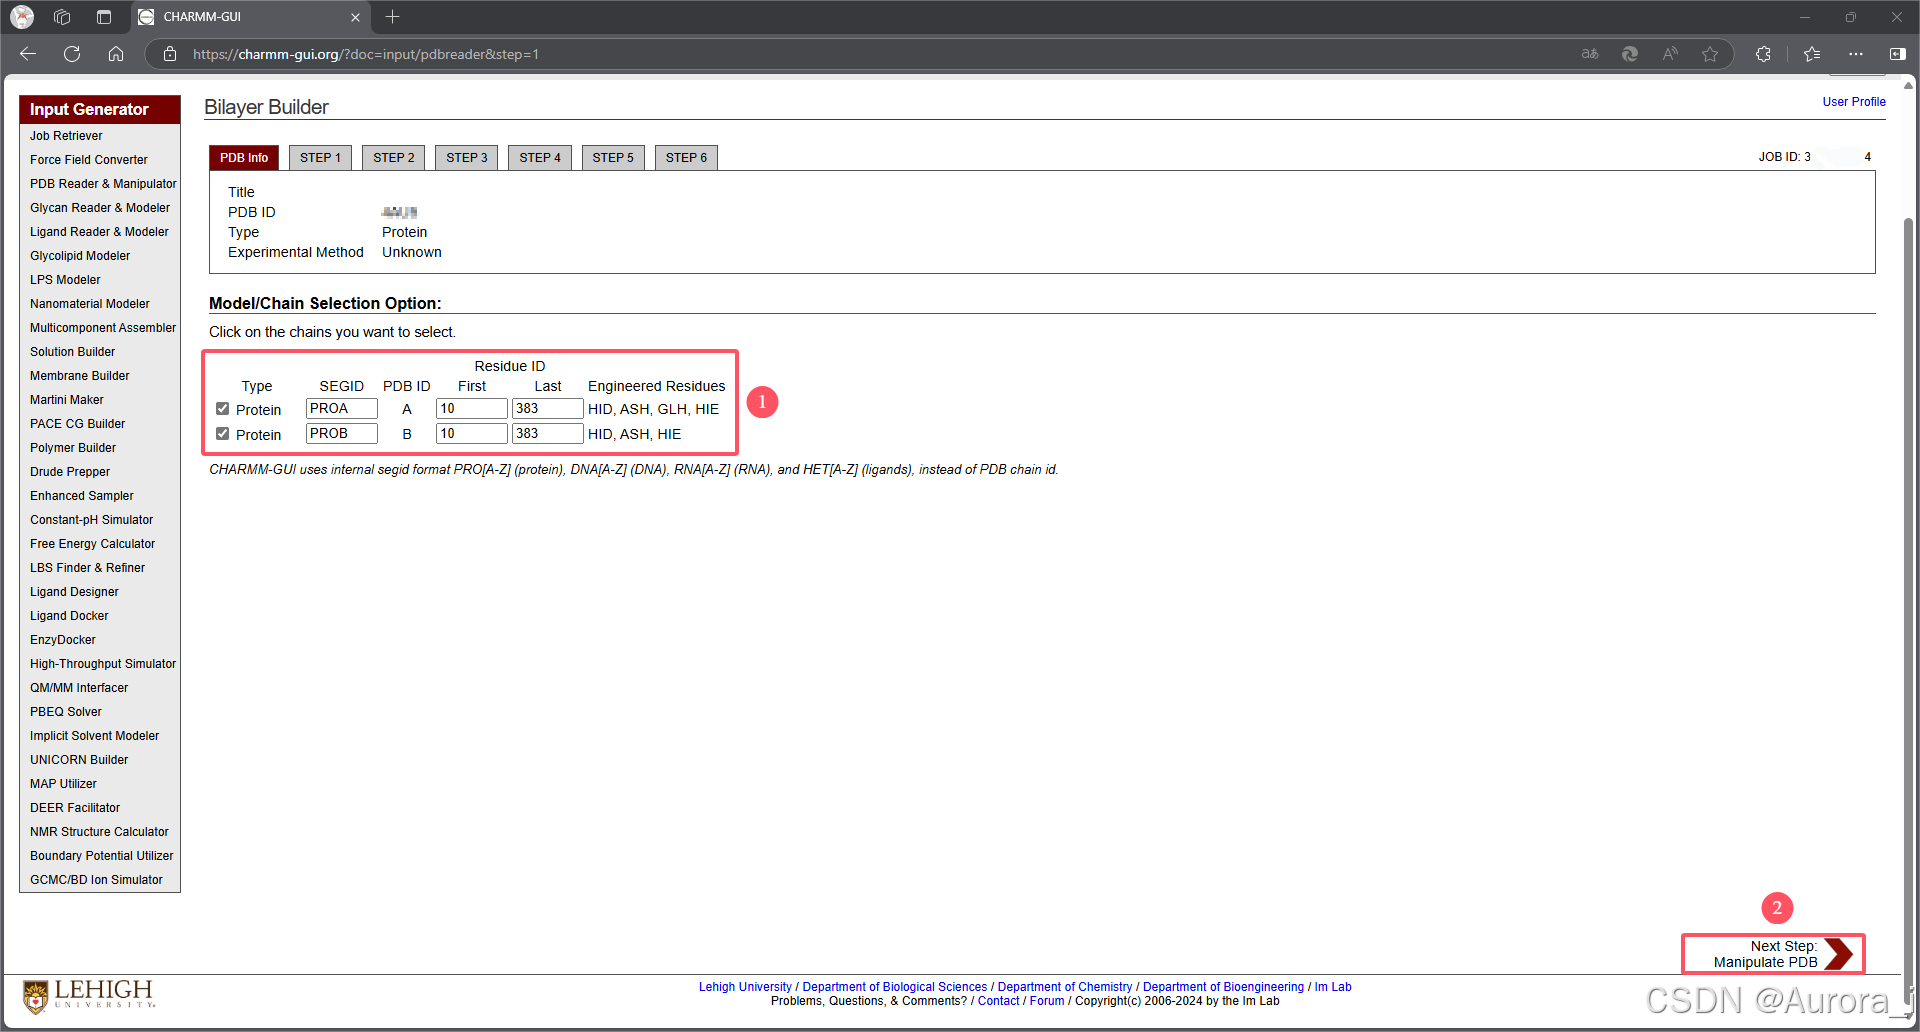Open QM/MM Interfacer

point(79,688)
